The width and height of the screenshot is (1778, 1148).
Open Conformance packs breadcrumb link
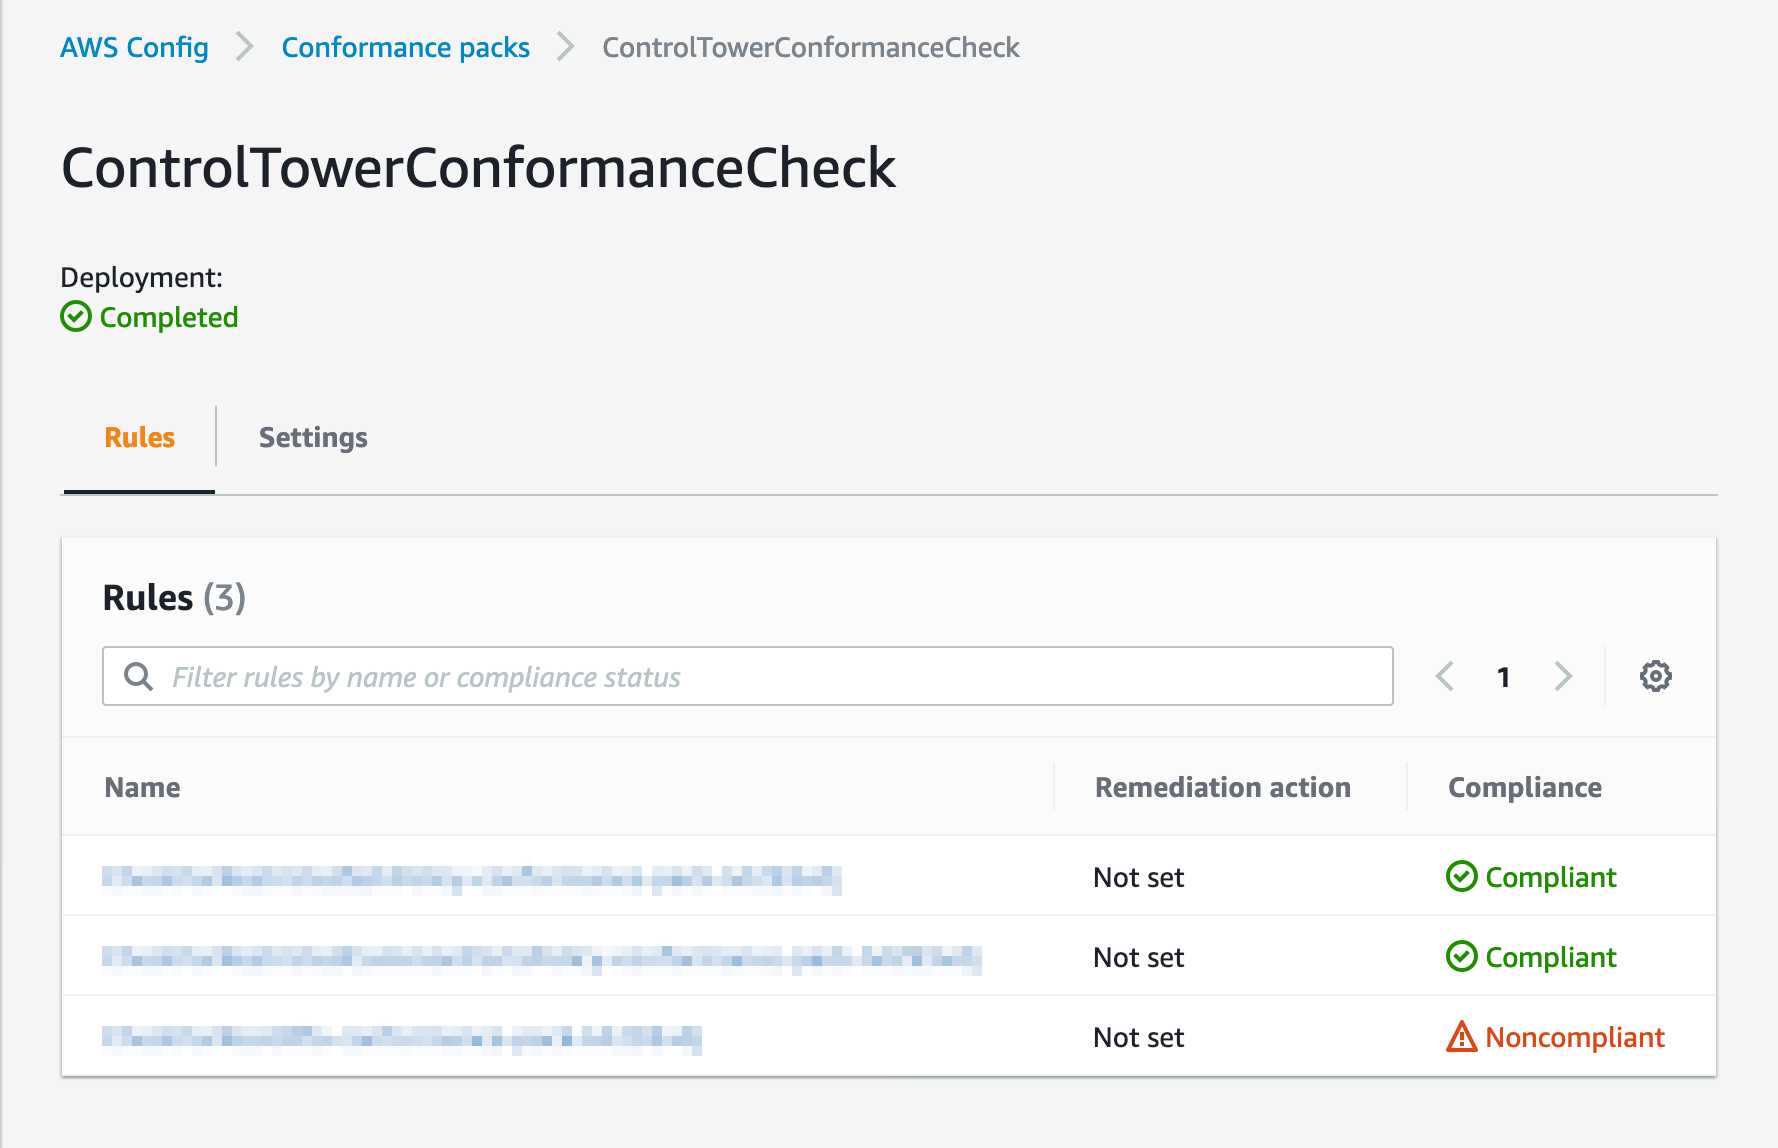405,47
